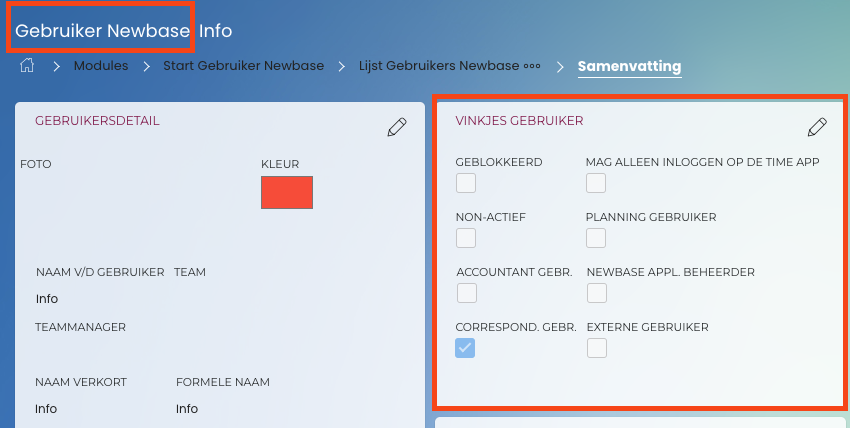Check the Newbase Appl. Beheerder box
This screenshot has height=428, width=850.
coord(596,293)
